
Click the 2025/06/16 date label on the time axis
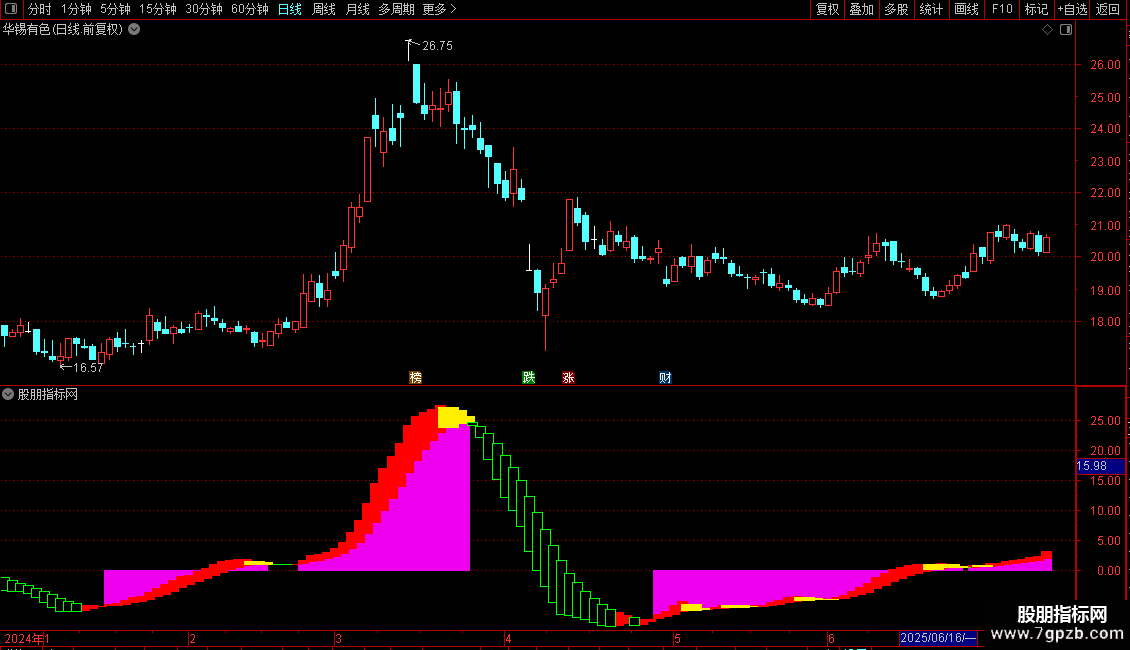[x=938, y=638]
